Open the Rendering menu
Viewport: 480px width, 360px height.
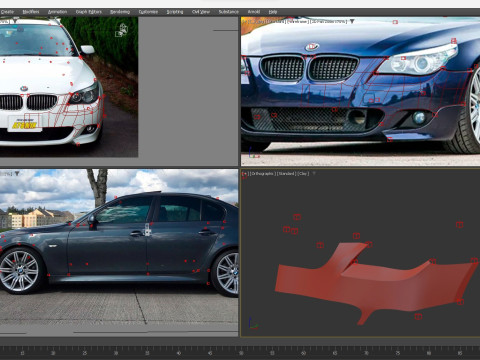120,12
